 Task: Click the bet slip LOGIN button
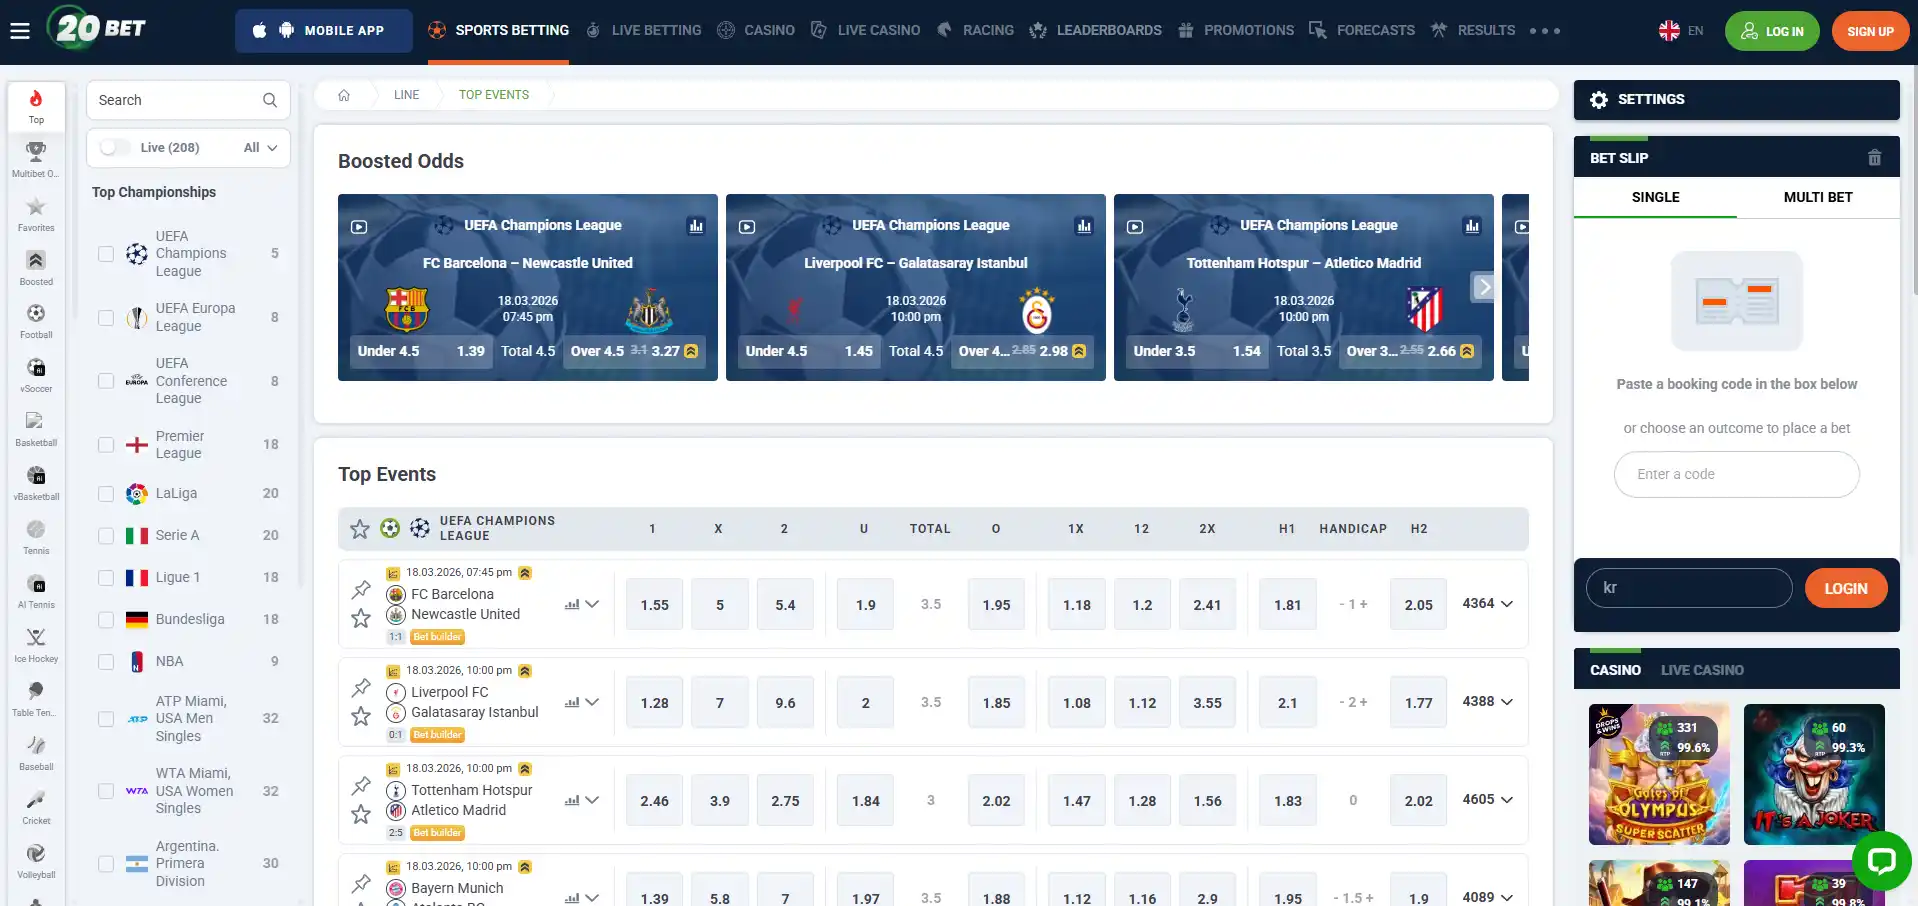point(1845,589)
